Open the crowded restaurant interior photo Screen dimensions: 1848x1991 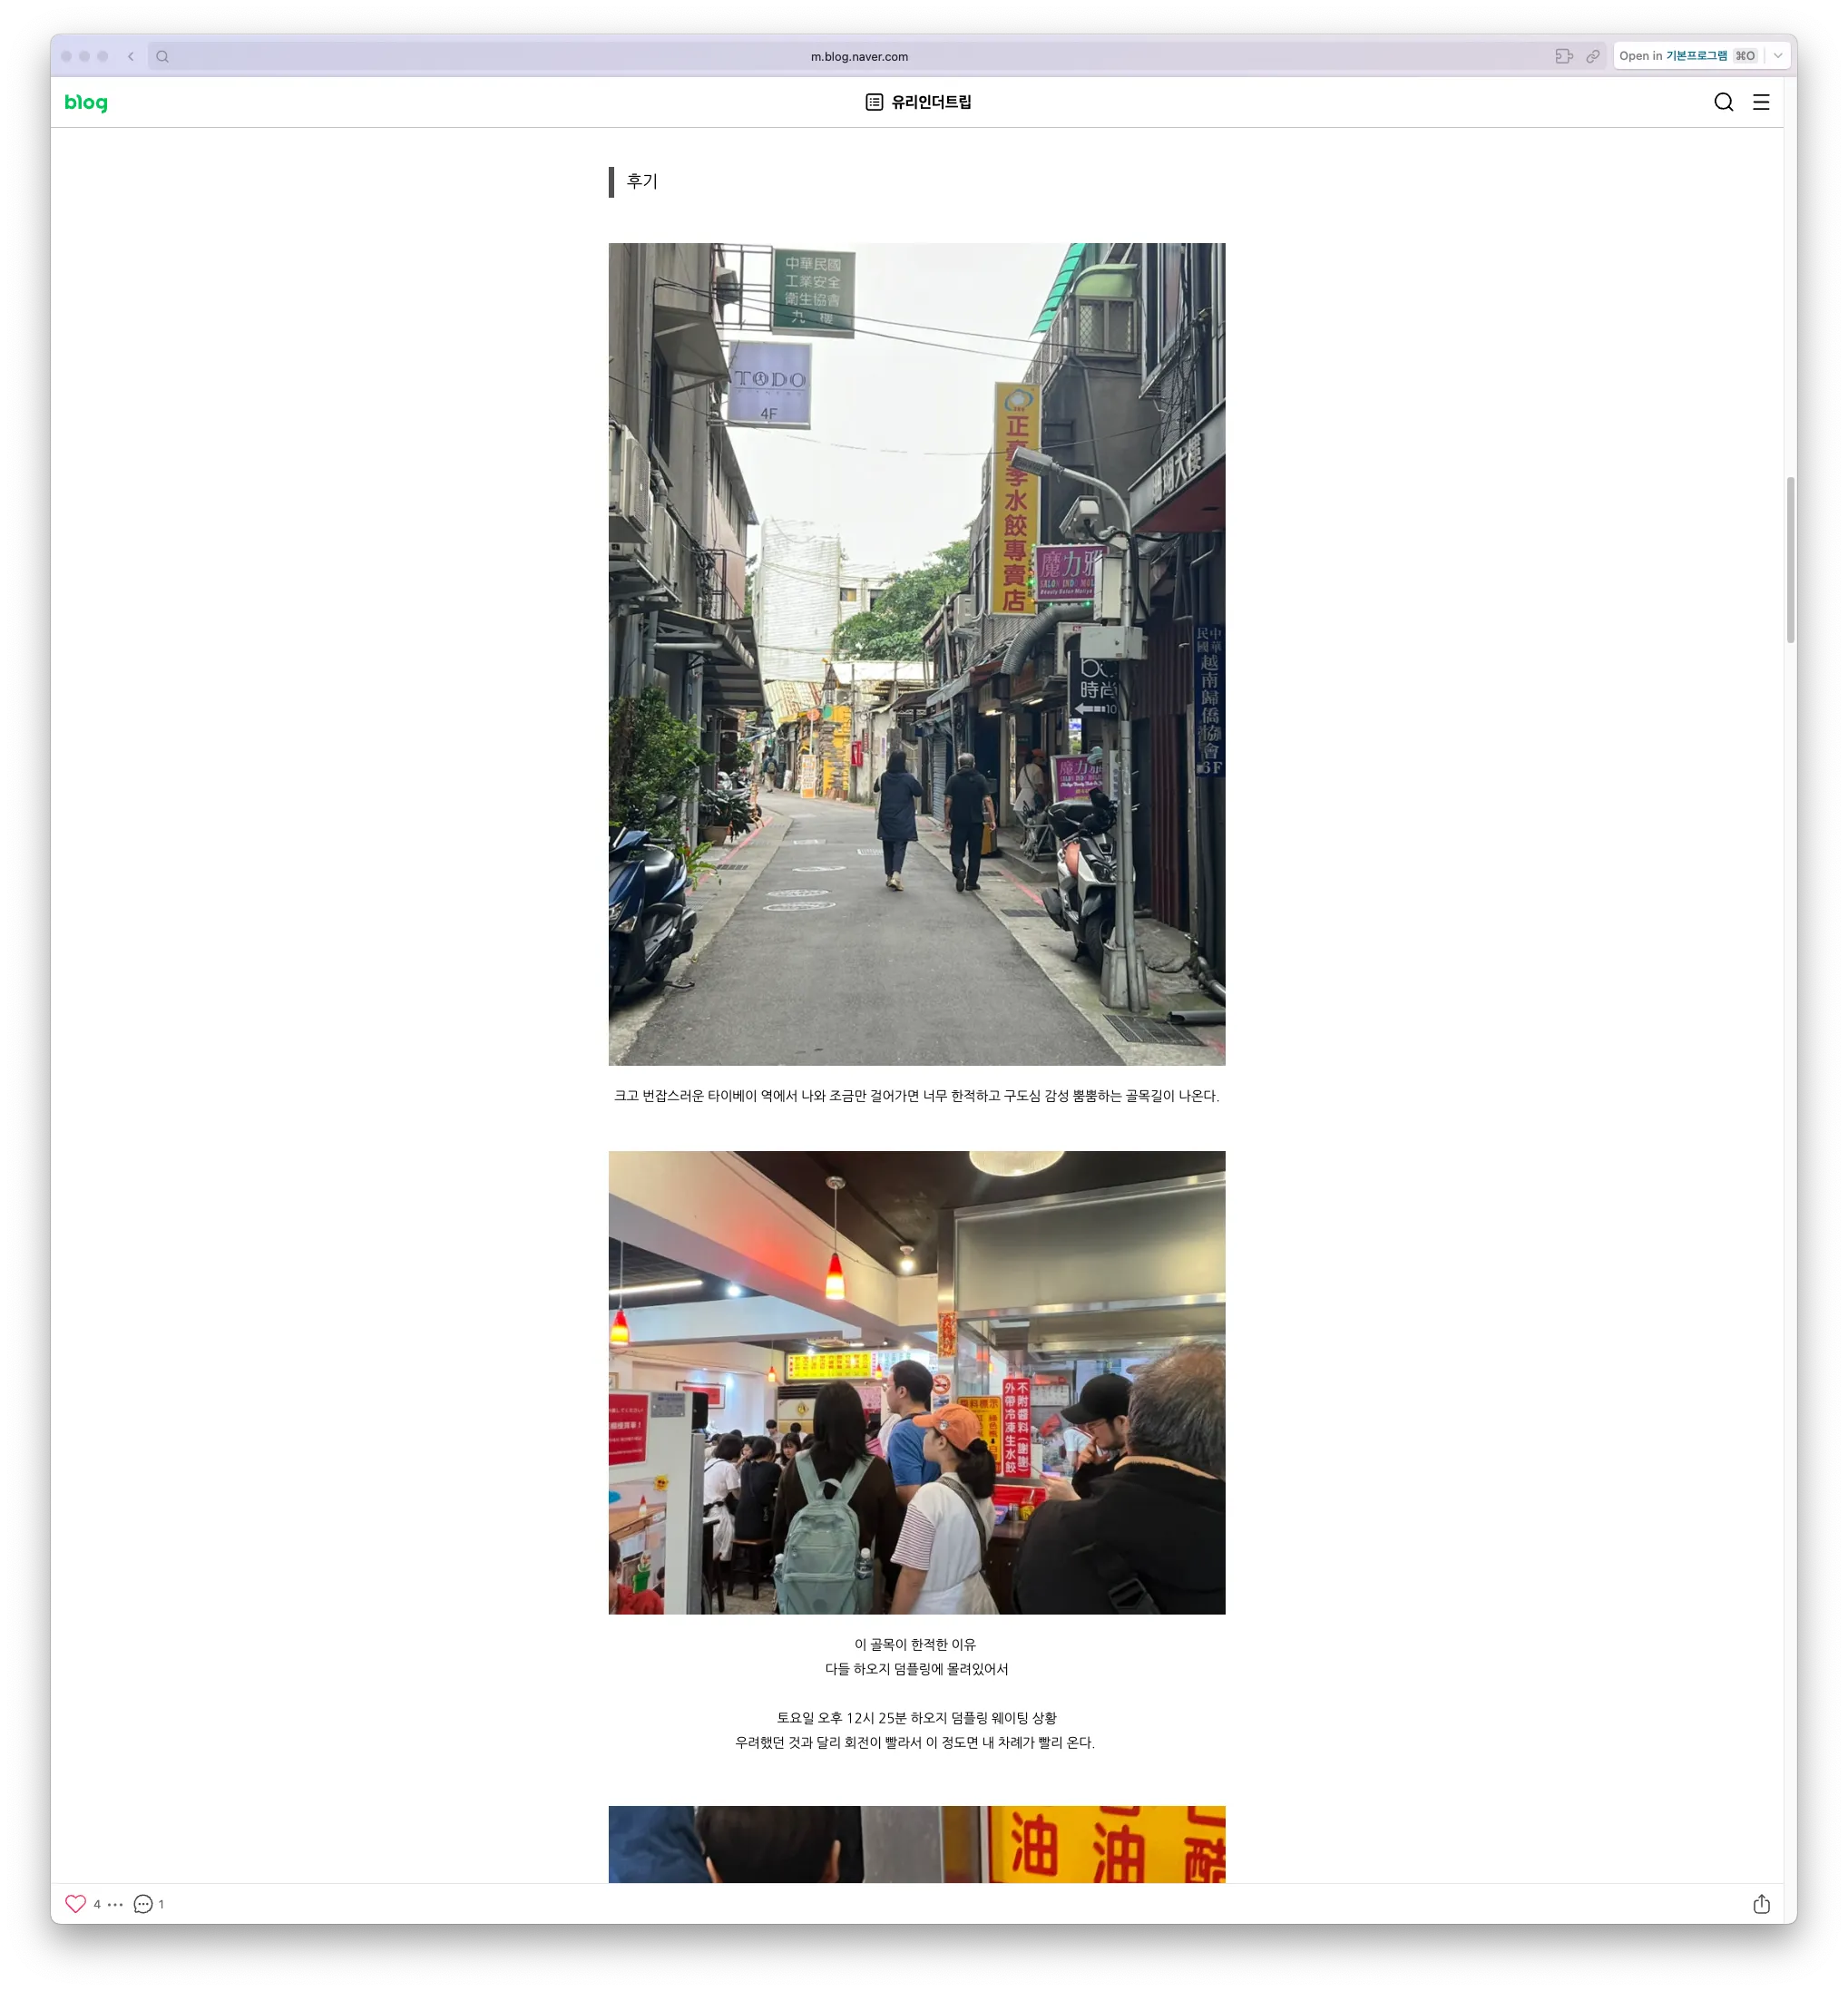pos(916,1382)
